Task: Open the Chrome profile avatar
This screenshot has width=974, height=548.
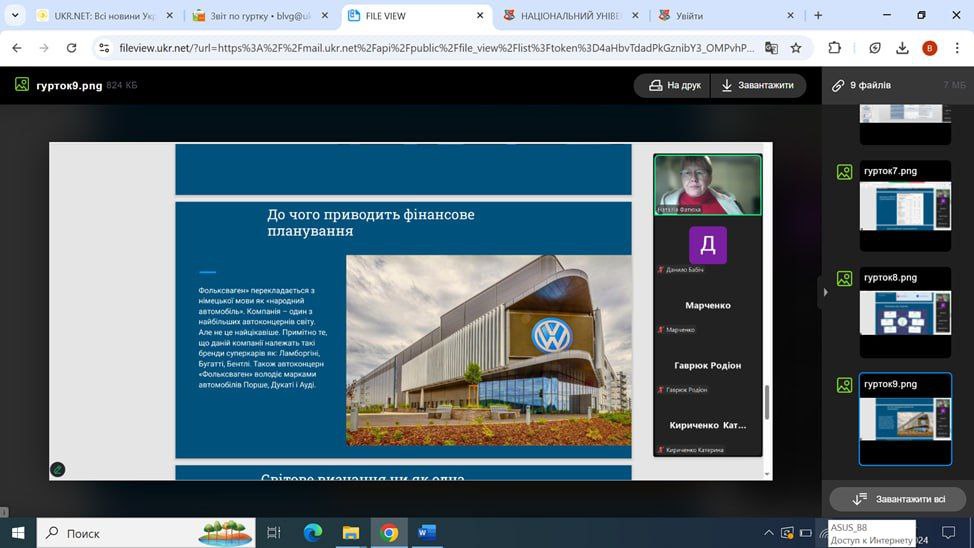Action: tap(930, 48)
